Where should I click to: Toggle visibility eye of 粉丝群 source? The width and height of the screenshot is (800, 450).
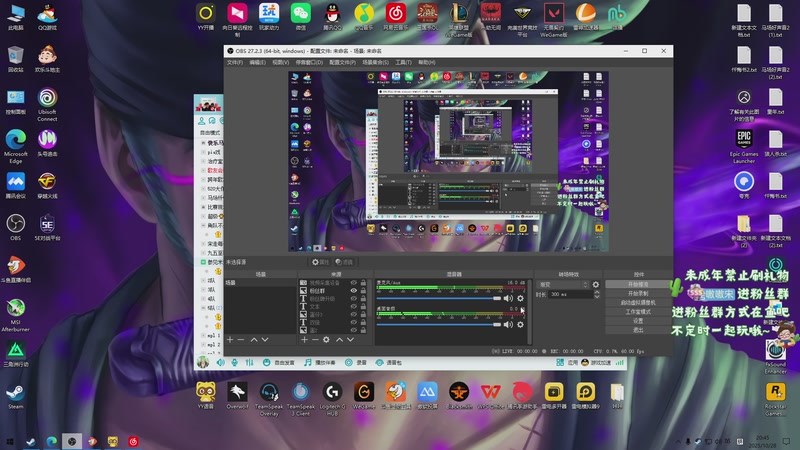click(353, 291)
